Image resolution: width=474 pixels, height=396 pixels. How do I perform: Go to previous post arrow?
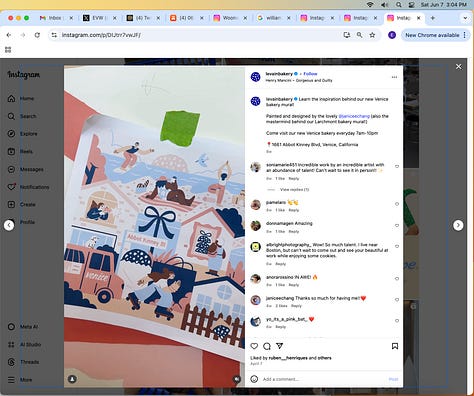(x=9, y=225)
